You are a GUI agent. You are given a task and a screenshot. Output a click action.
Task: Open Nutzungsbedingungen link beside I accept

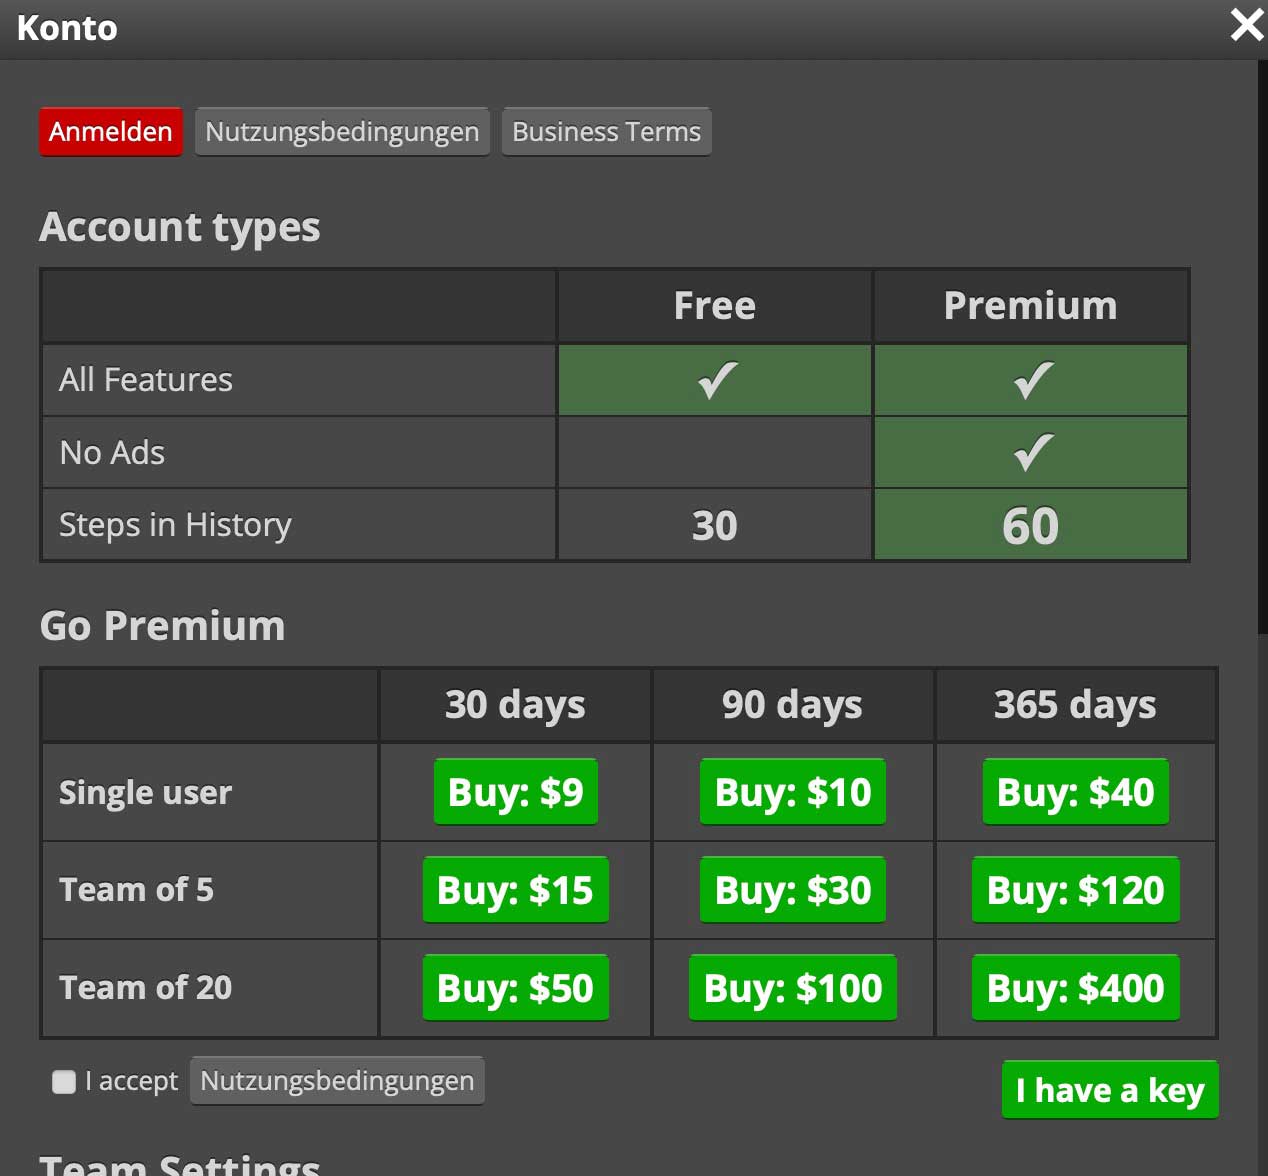[337, 1081]
